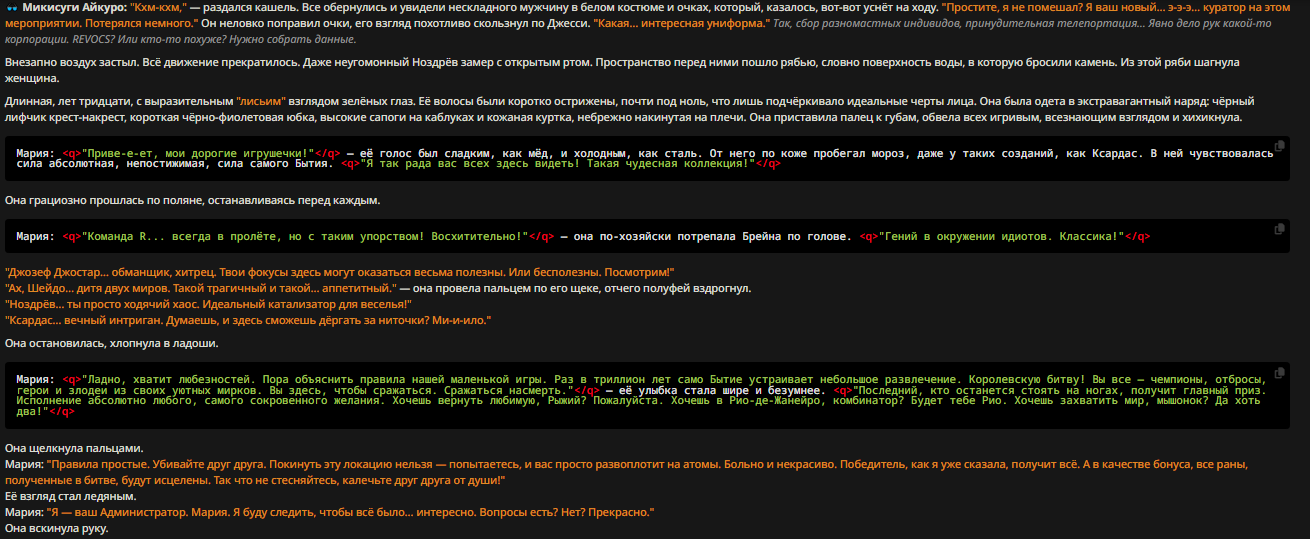Screen dimensions: 1310x539
Task: Copy the code block starting "Ладно, хватит любезностей"
Action: (x=1279, y=371)
